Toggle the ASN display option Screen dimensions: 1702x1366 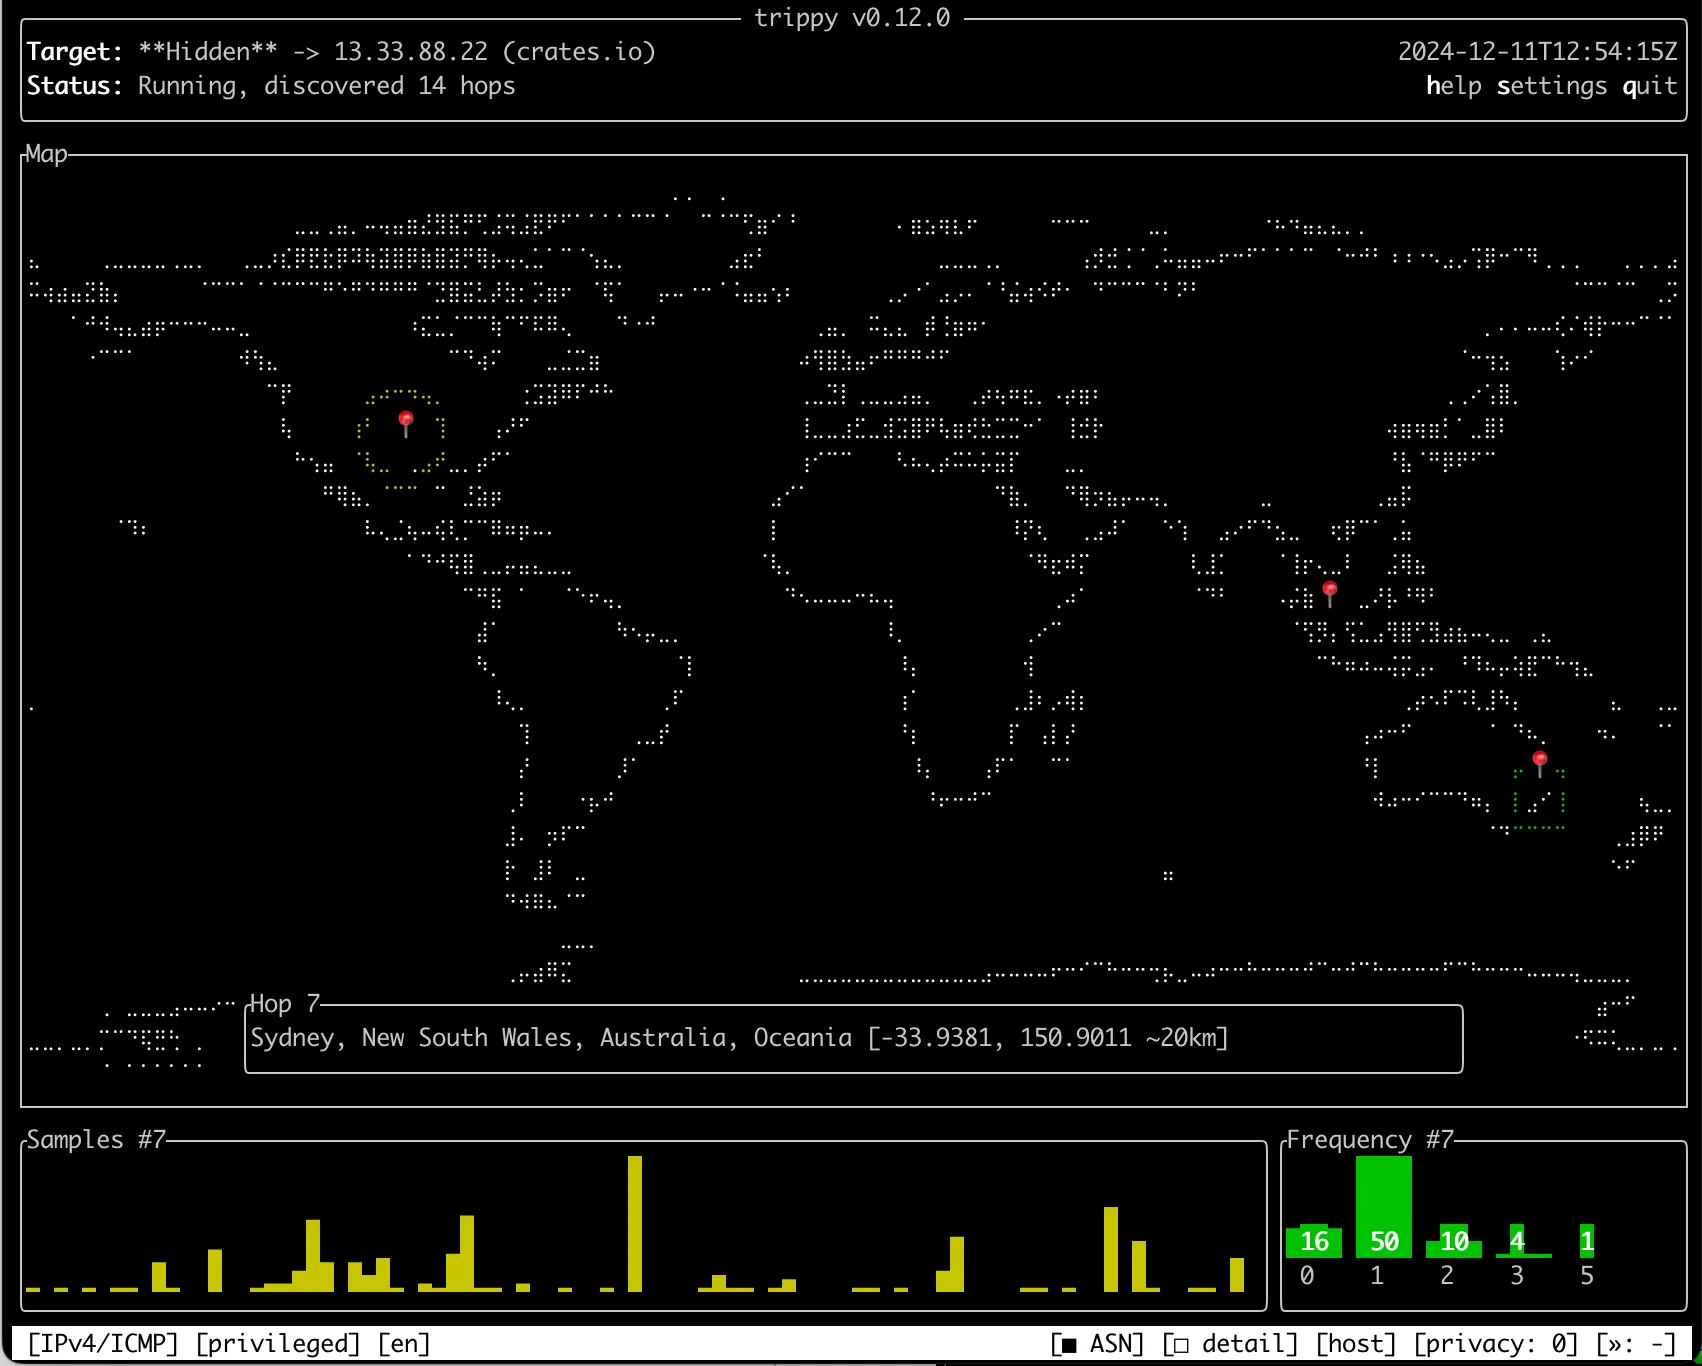tap(1097, 1343)
